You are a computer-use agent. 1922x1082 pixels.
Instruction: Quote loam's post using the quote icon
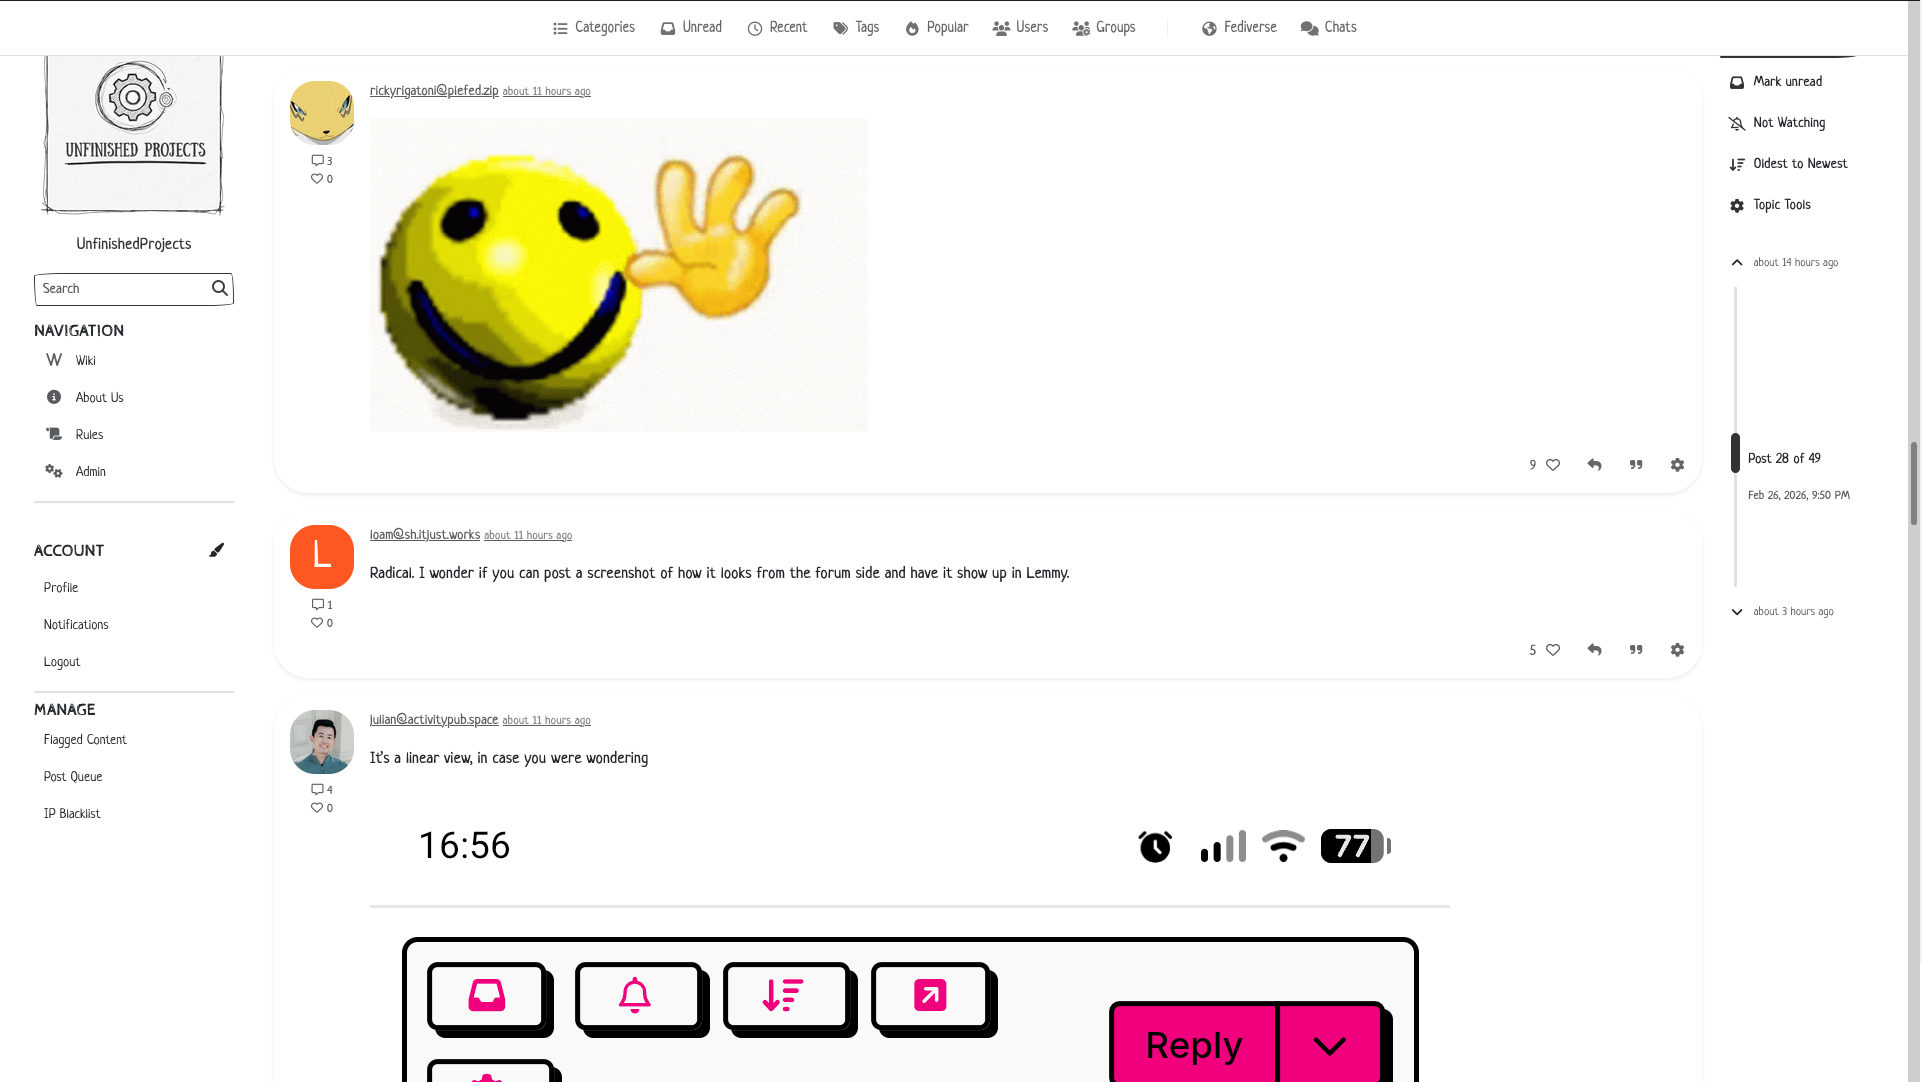coord(1636,650)
